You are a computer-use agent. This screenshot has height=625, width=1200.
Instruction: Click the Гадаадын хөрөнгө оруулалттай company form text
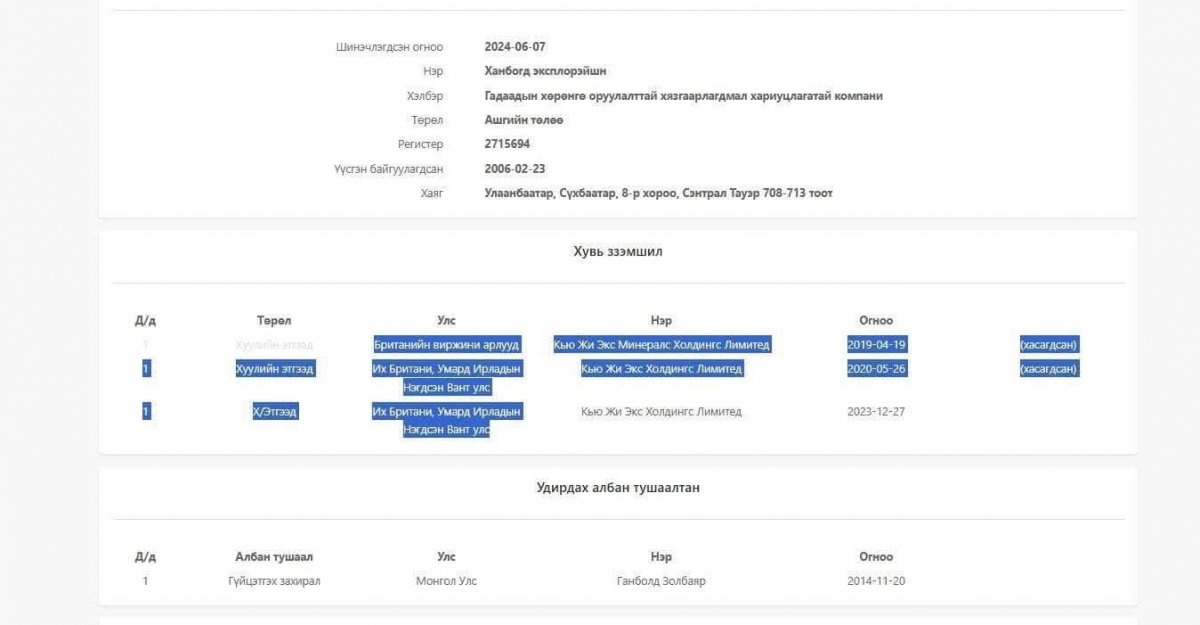tap(683, 96)
